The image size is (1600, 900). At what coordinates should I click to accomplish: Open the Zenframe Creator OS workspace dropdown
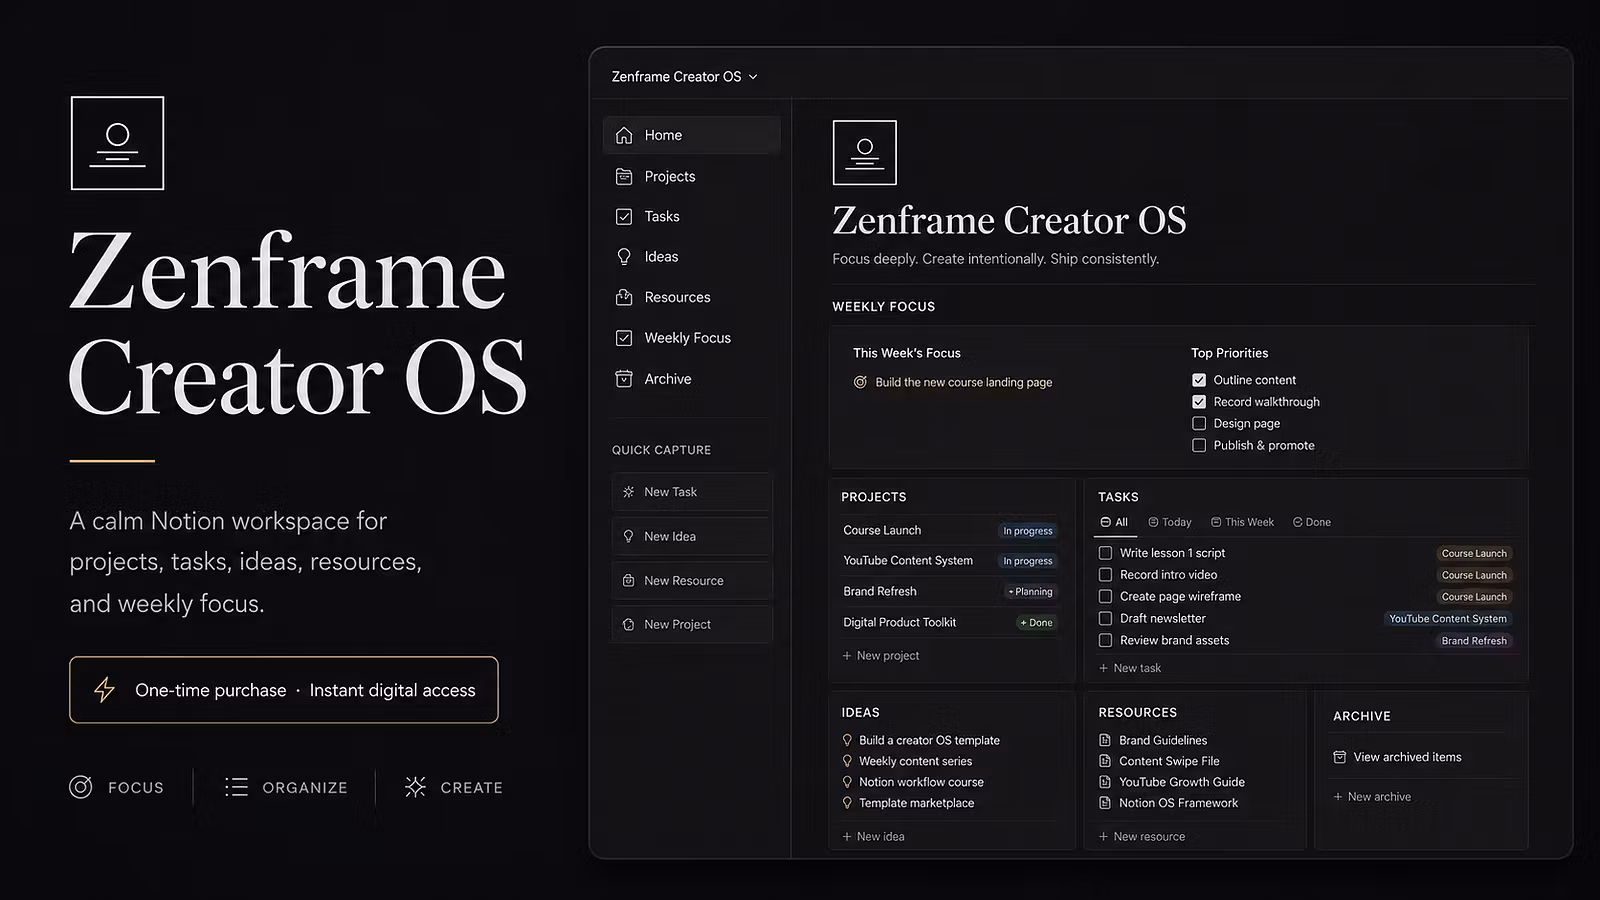[x=685, y=77]
